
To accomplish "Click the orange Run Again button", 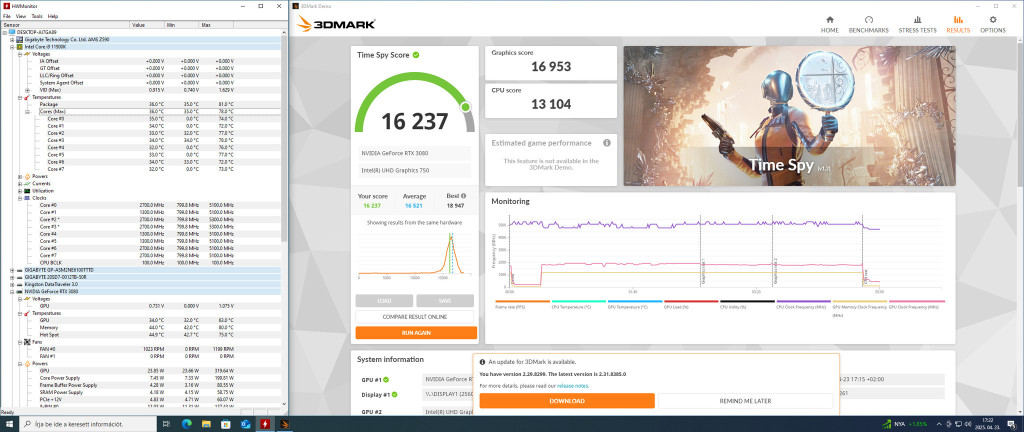I will [x=414, y=330].
